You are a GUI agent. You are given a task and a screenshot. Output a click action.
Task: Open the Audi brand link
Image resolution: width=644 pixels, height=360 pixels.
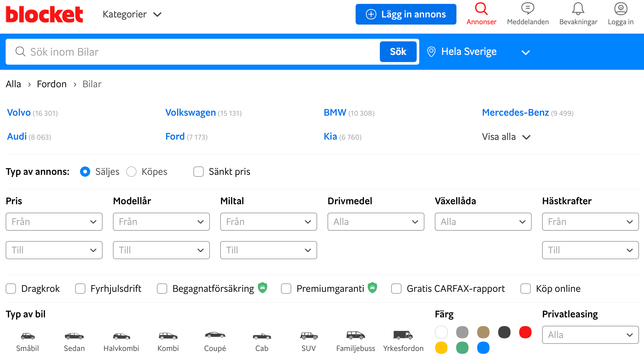coord(17,136)
